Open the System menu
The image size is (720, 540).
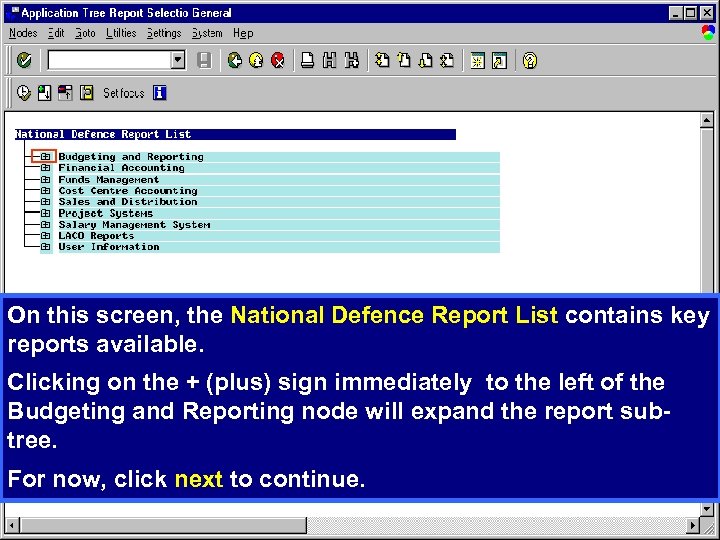pos(207,33)
